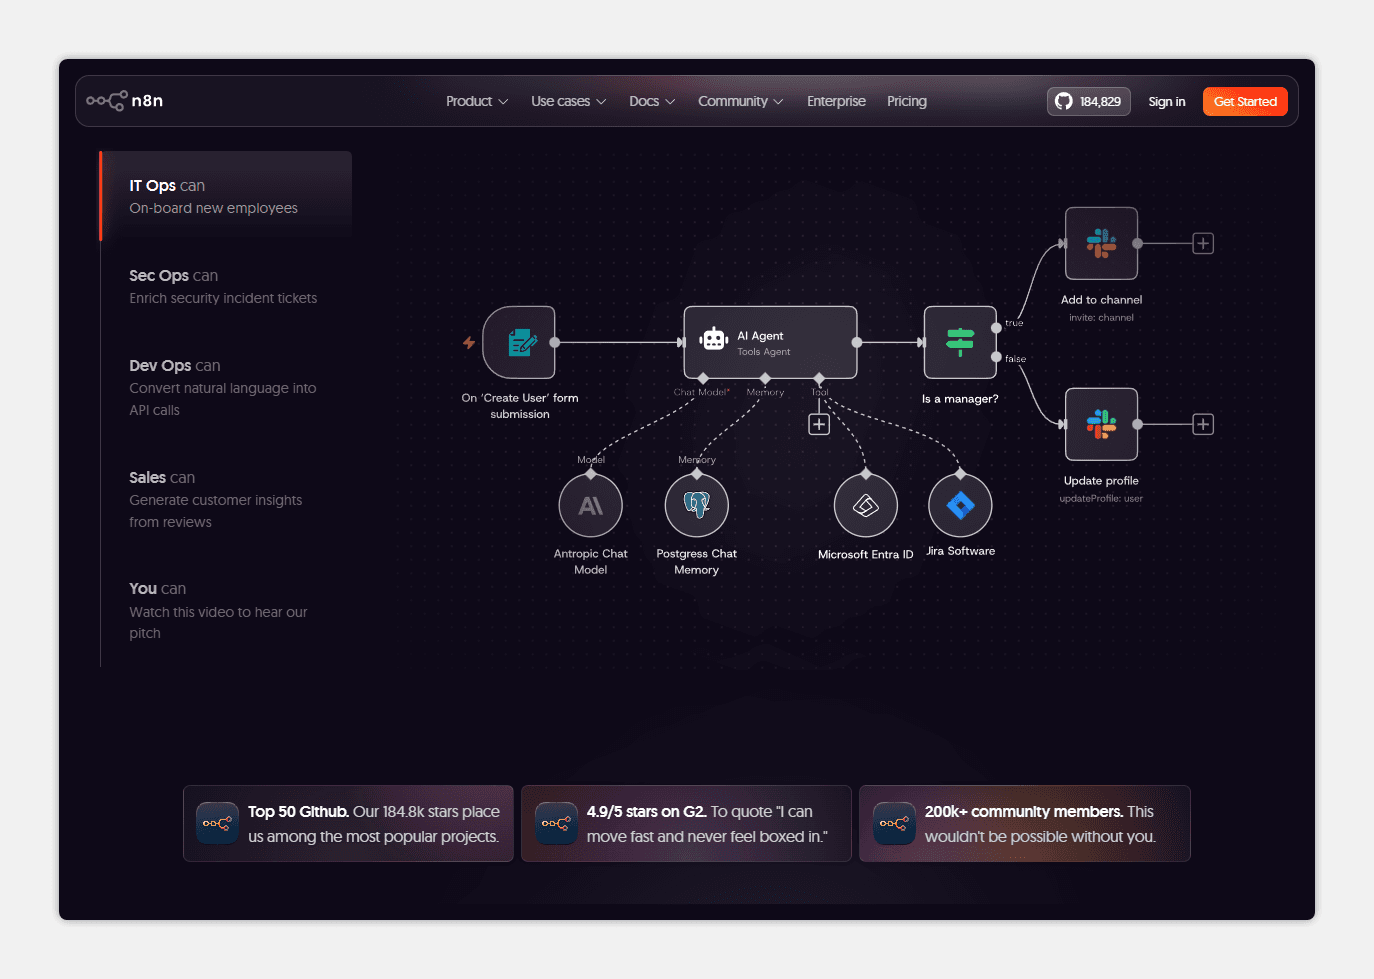Image resolution: width=1374 pixels, height=979 pixels.
Task: Open the Pricing page
Action: pos(907,101)
